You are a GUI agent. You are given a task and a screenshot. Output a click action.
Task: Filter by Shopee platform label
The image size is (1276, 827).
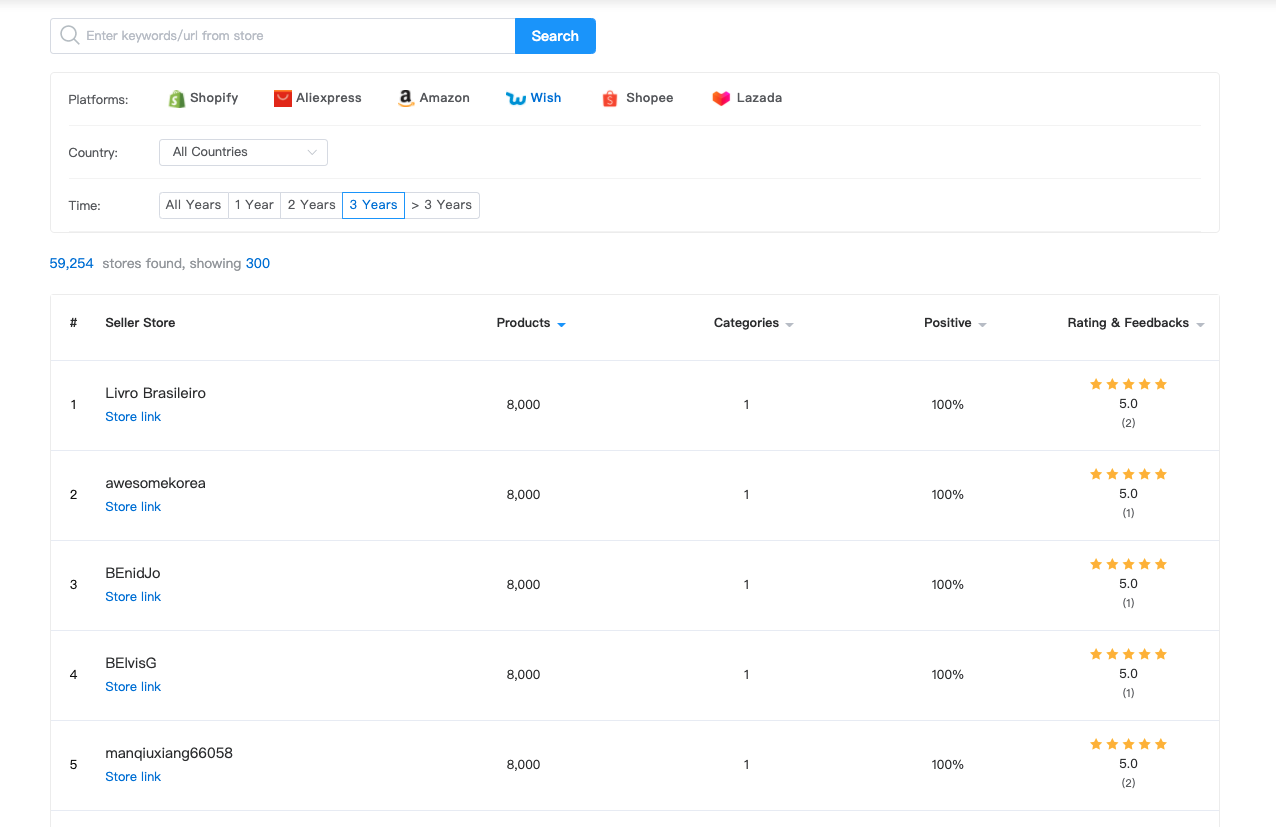pyautogui.click(x=650, y=98)
